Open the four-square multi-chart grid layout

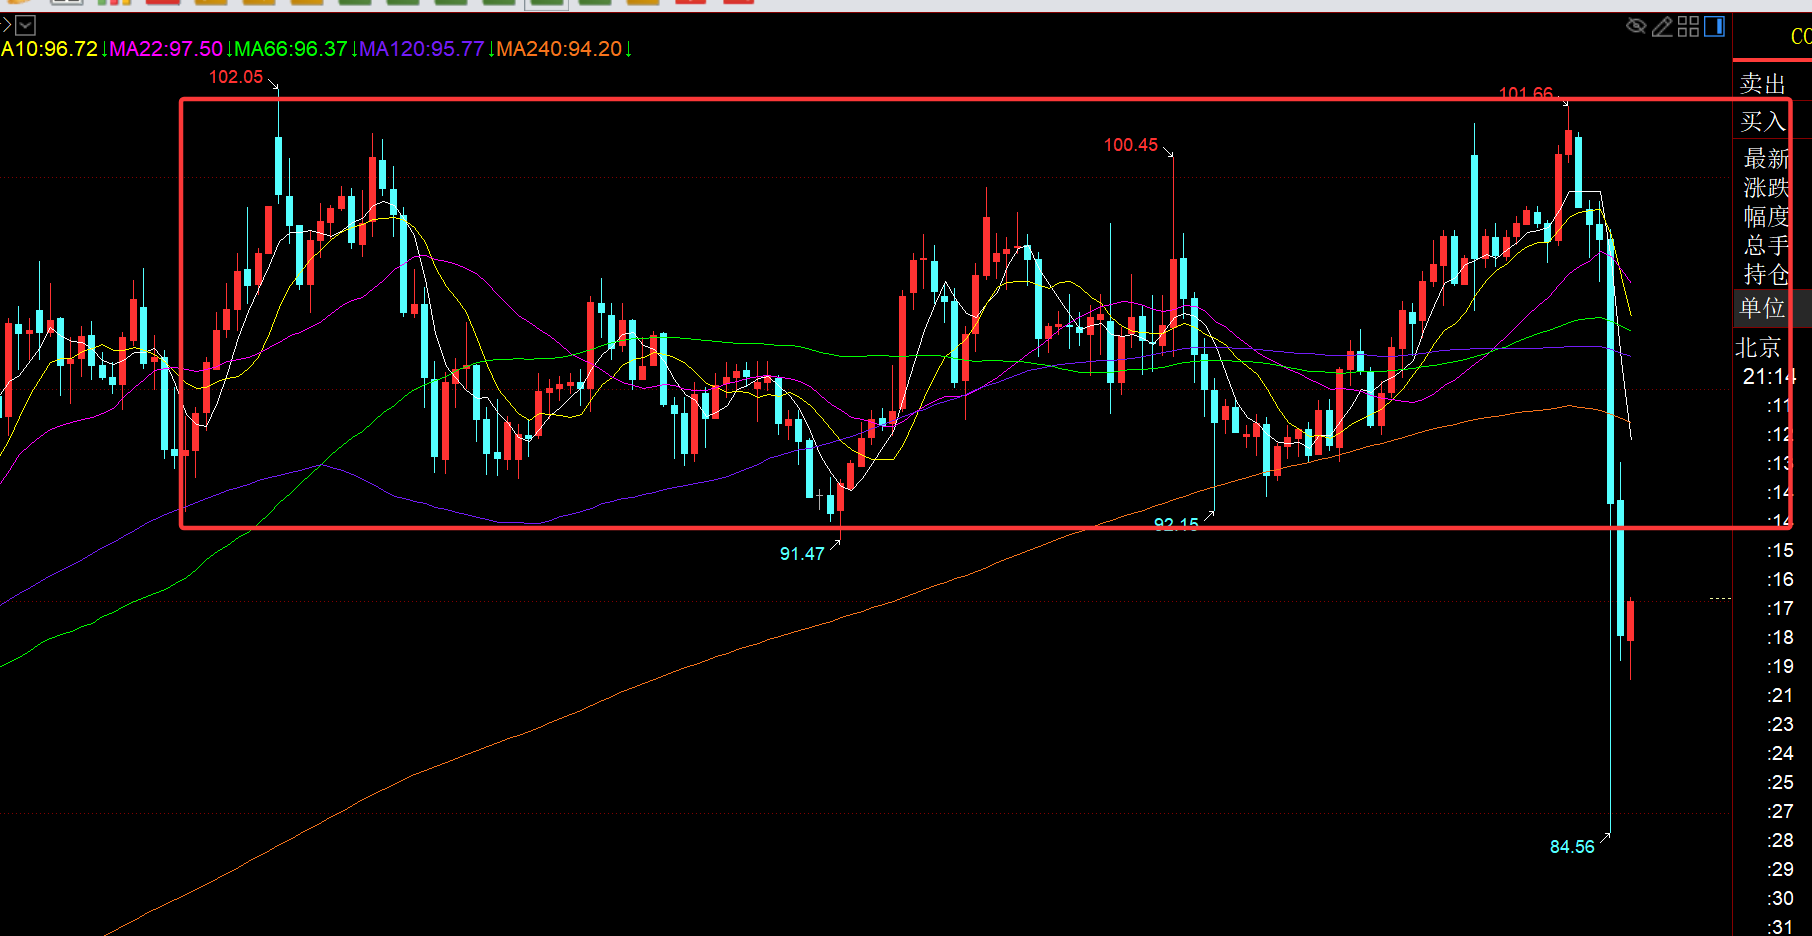tap(1688, 27)
